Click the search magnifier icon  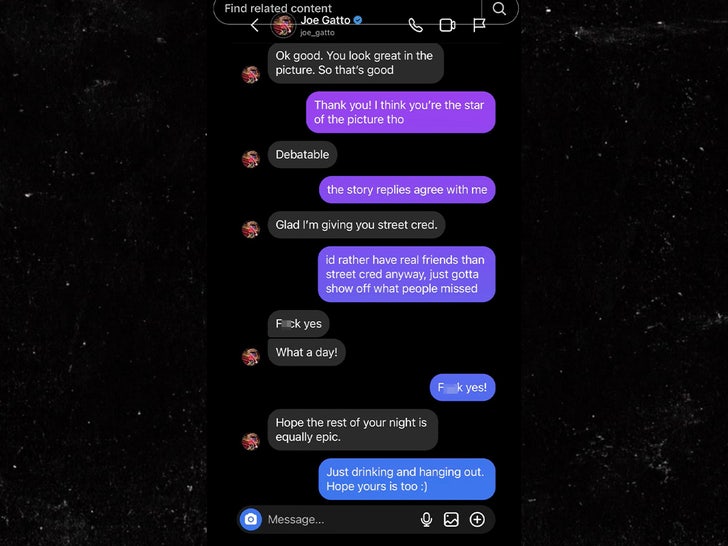tap(499, 8)
